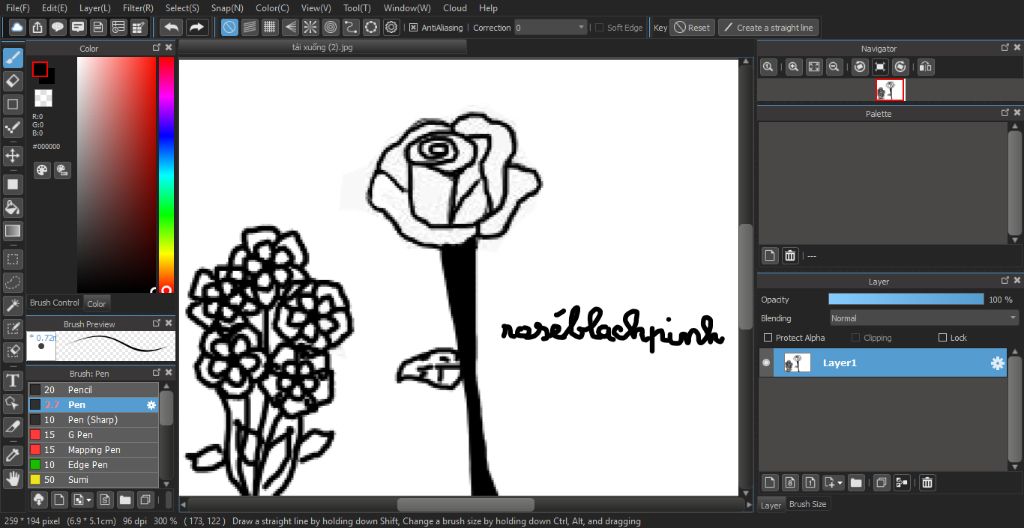The height and width of the screenshot is (528, 1024).
Task: Click the cloud icon in top toolbar
Action: tap(17, 27)
